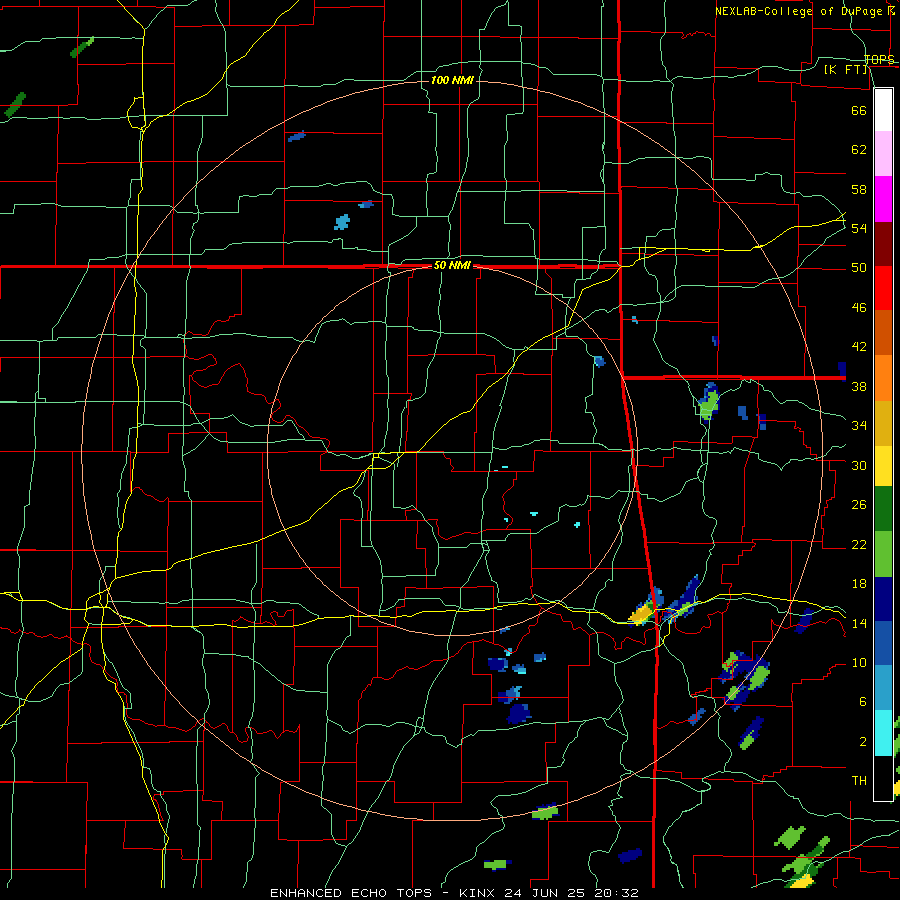Click the light blue echo north of the 50 NMI ring

coord(342,222)
